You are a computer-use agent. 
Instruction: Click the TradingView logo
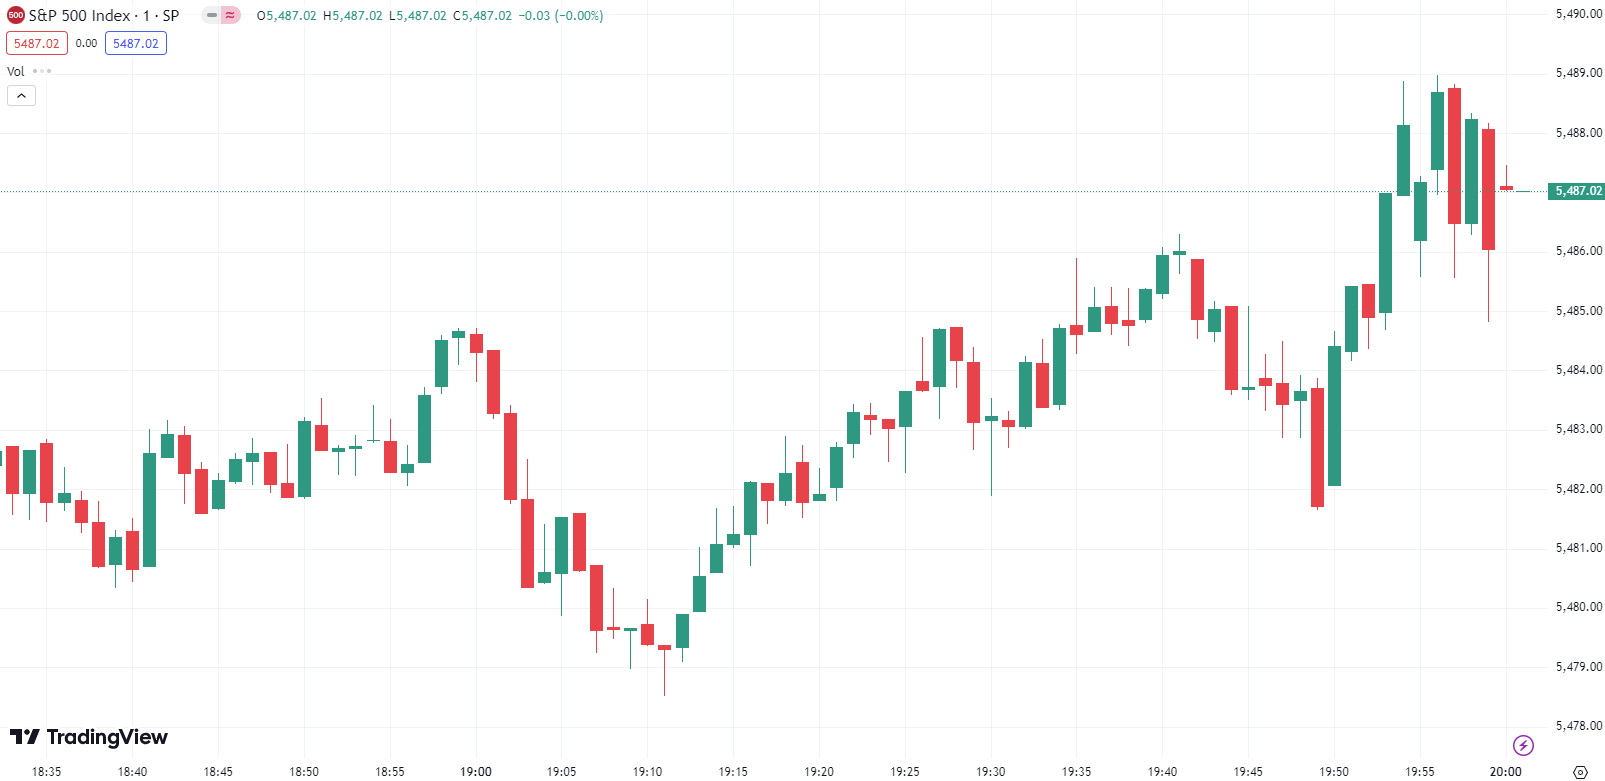coord(90,738)
